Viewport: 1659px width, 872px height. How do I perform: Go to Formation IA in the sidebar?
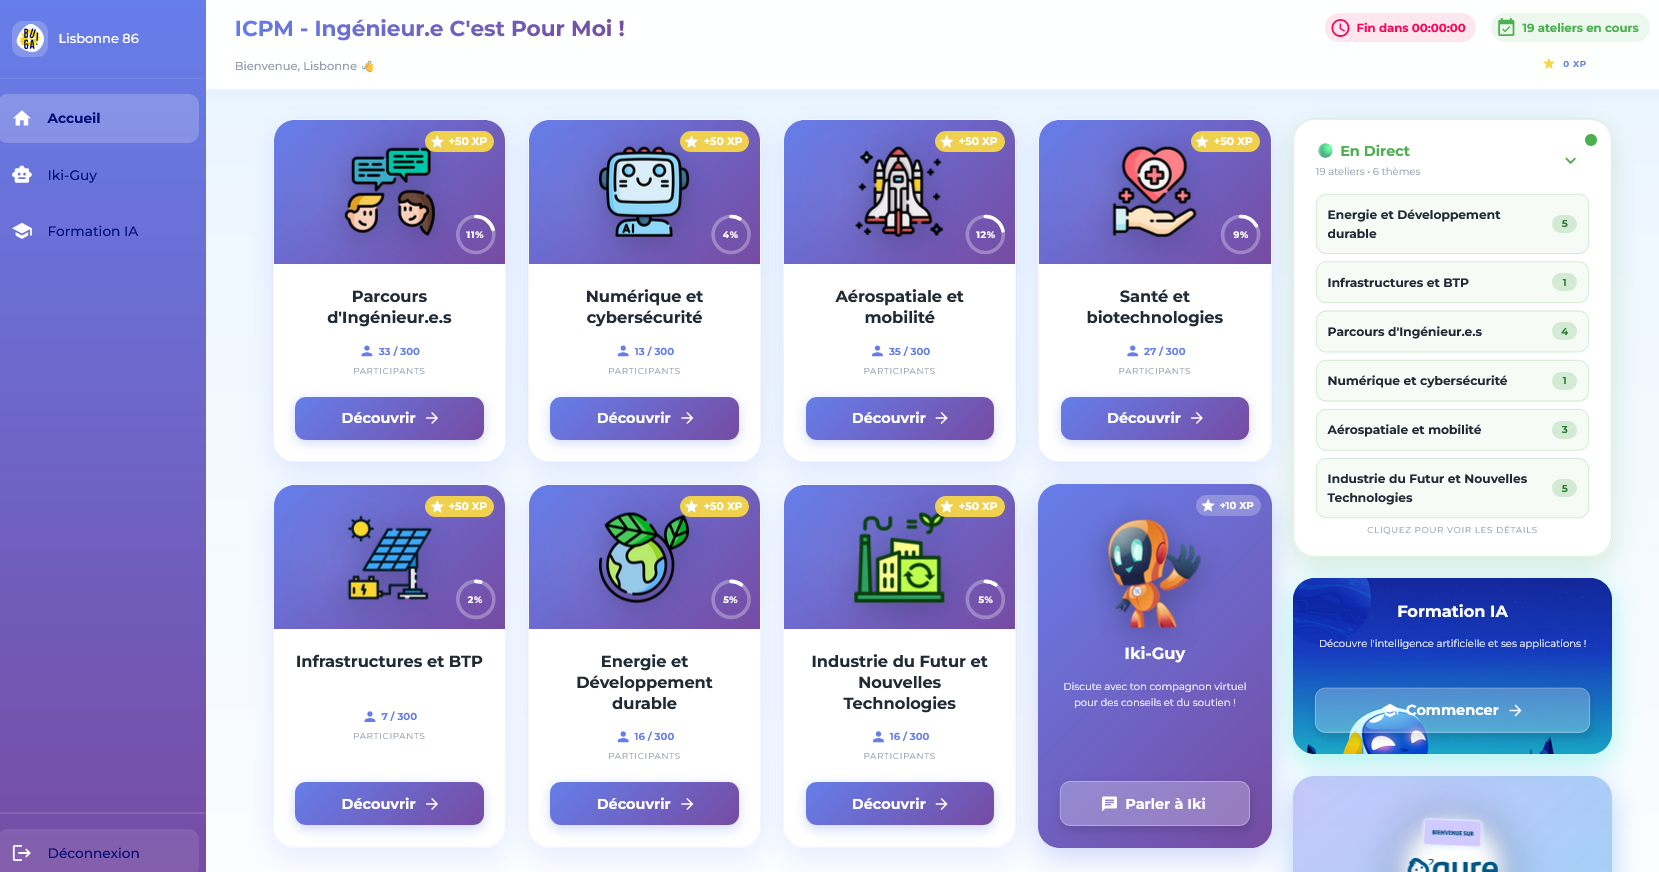point(92,231)
